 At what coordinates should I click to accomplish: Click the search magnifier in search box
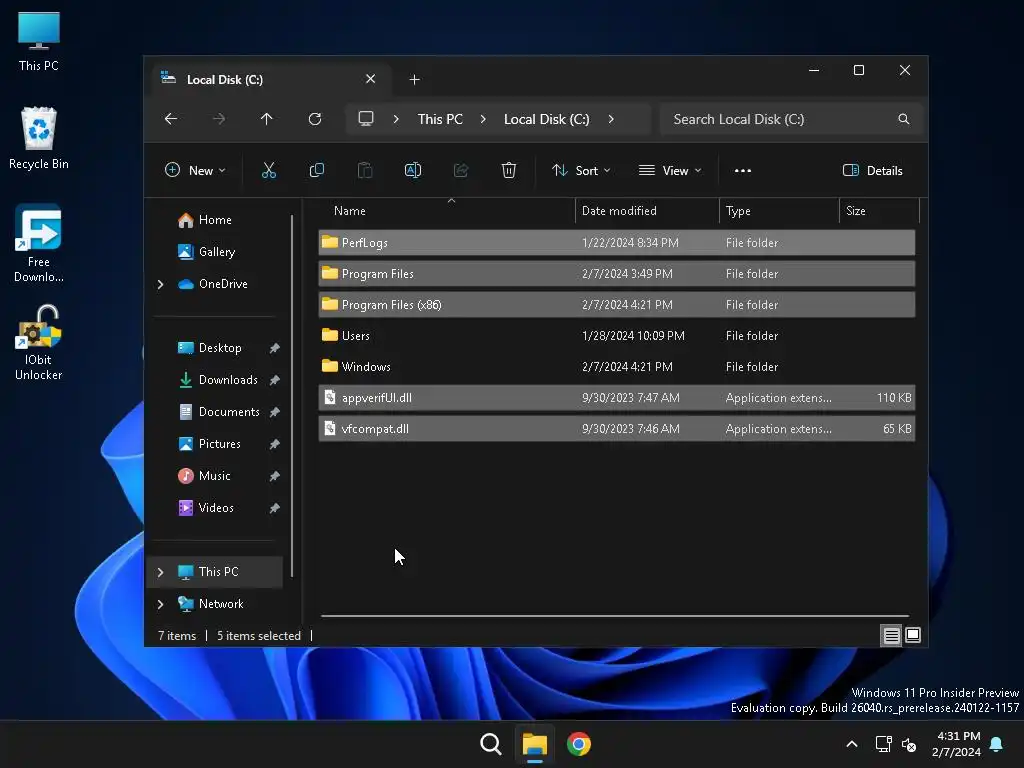point(904,119)
